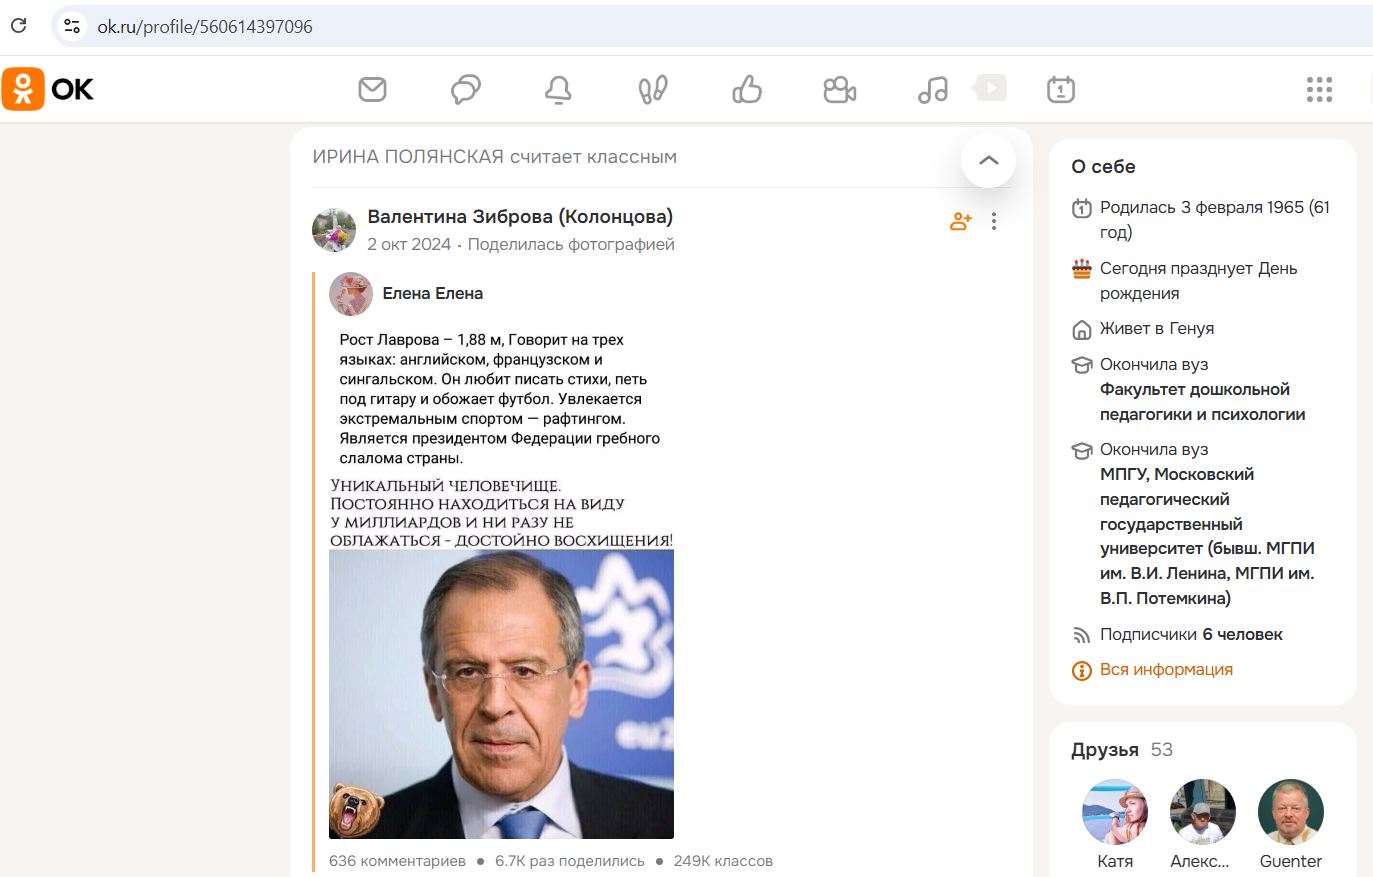View the 636 комментариев on the post
The image size is (1373, 877).
click(x=399, y=860)
